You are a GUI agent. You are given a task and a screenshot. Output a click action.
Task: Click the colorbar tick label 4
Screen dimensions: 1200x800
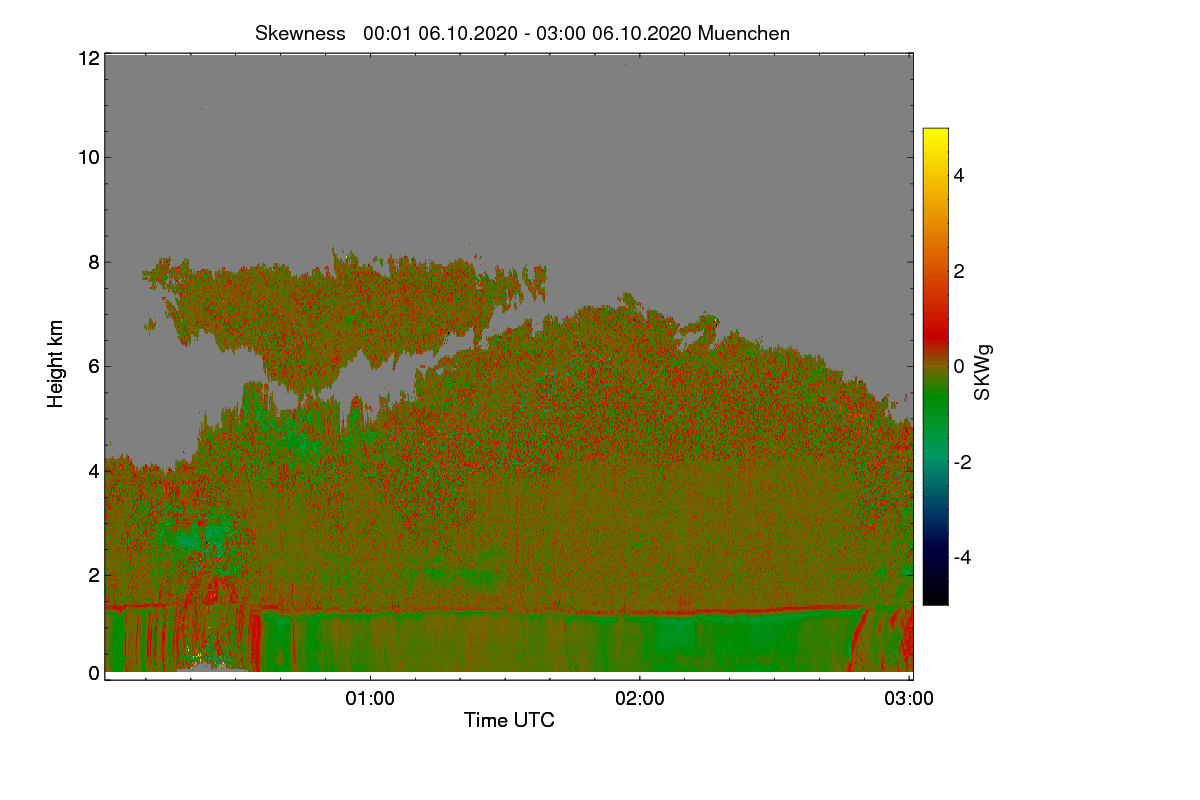(x=959, y=175)
